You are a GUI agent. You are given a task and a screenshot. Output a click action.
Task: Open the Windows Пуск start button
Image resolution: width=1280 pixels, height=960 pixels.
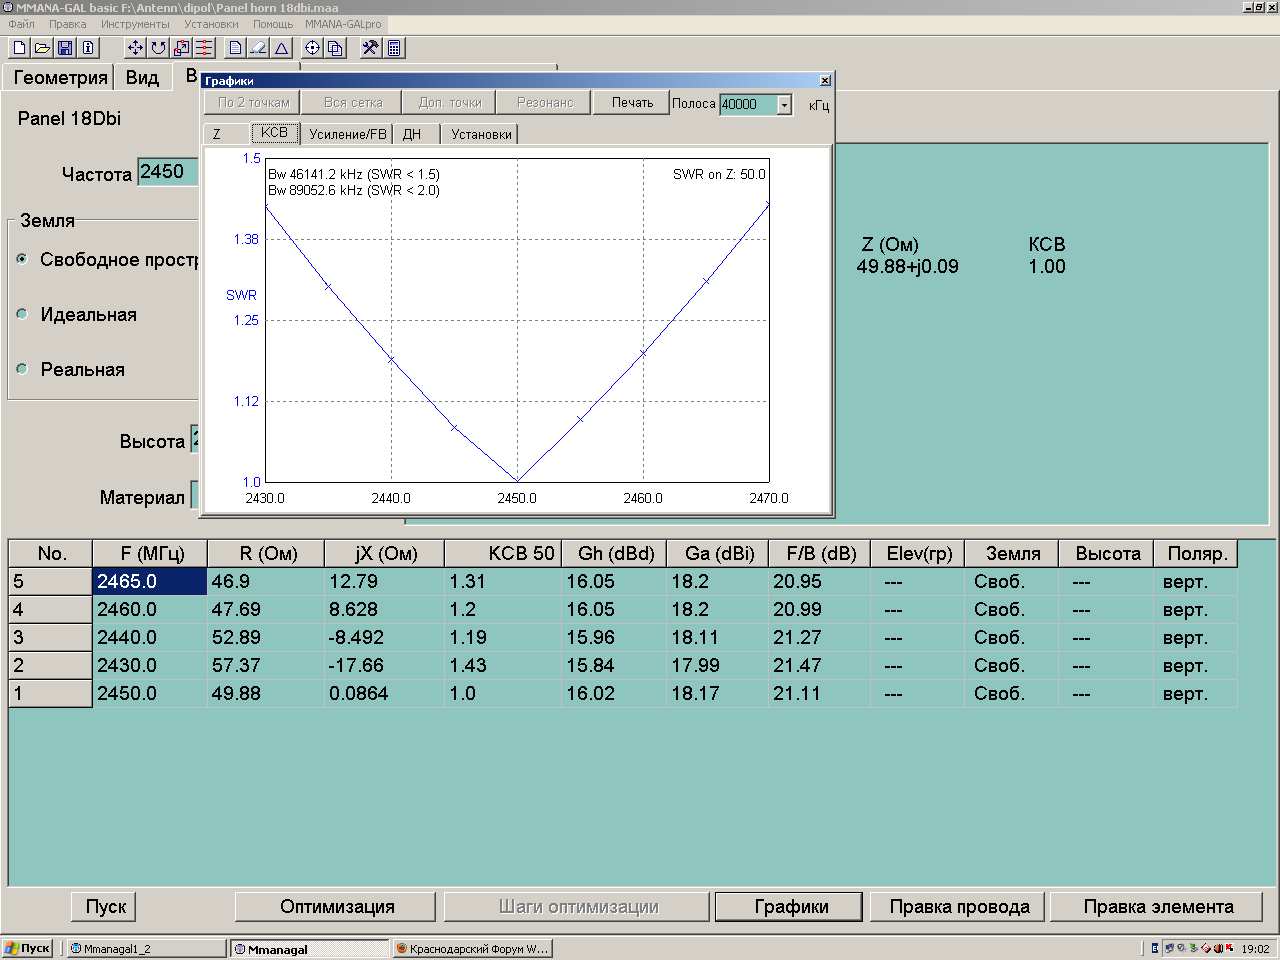[27, 948]
